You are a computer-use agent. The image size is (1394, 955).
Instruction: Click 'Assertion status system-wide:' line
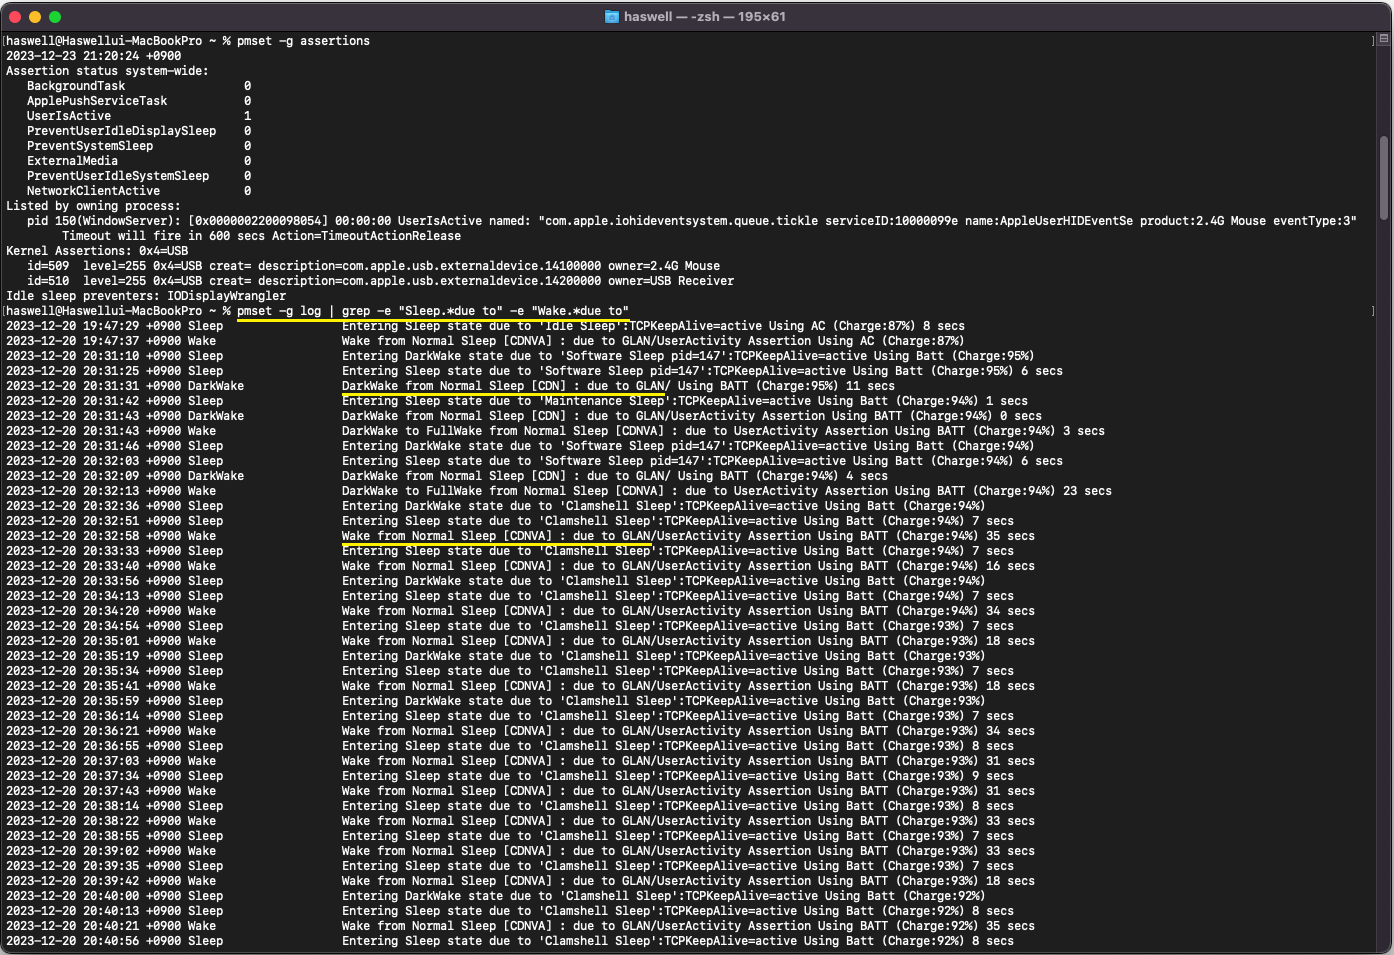[107, 71]
